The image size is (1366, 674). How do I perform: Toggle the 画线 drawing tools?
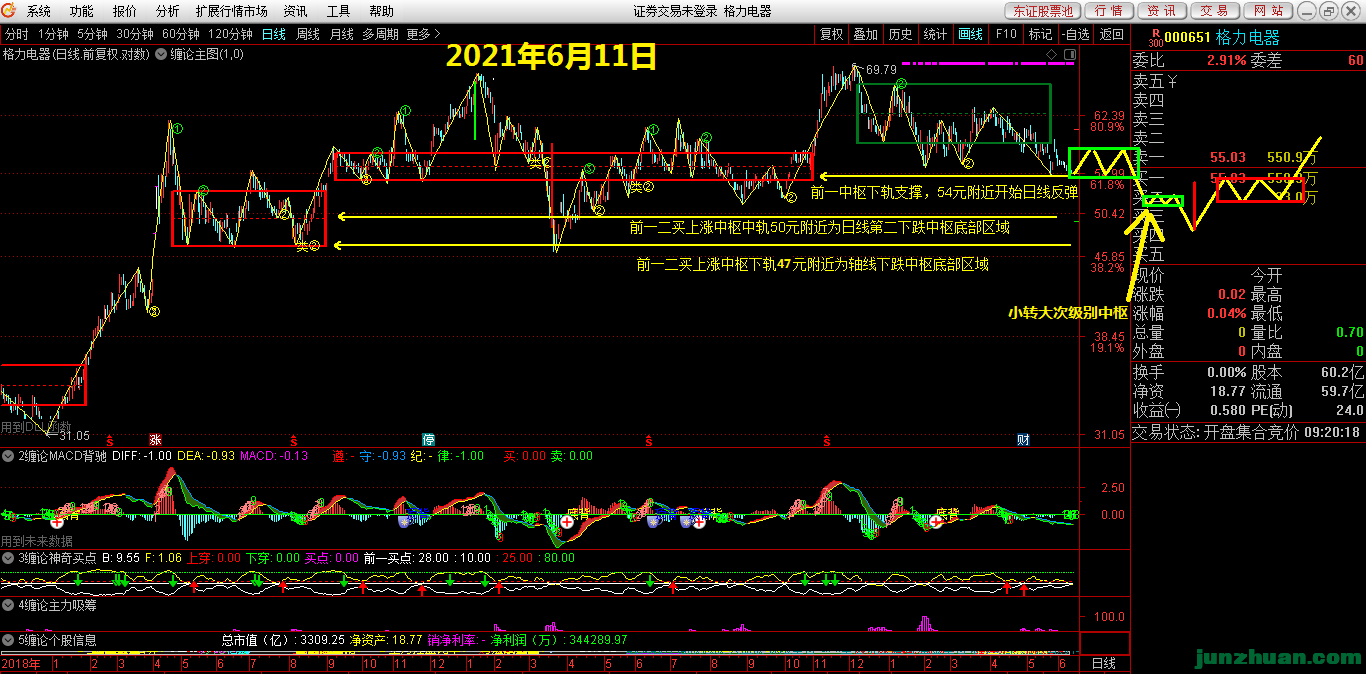tap(971, 34)
